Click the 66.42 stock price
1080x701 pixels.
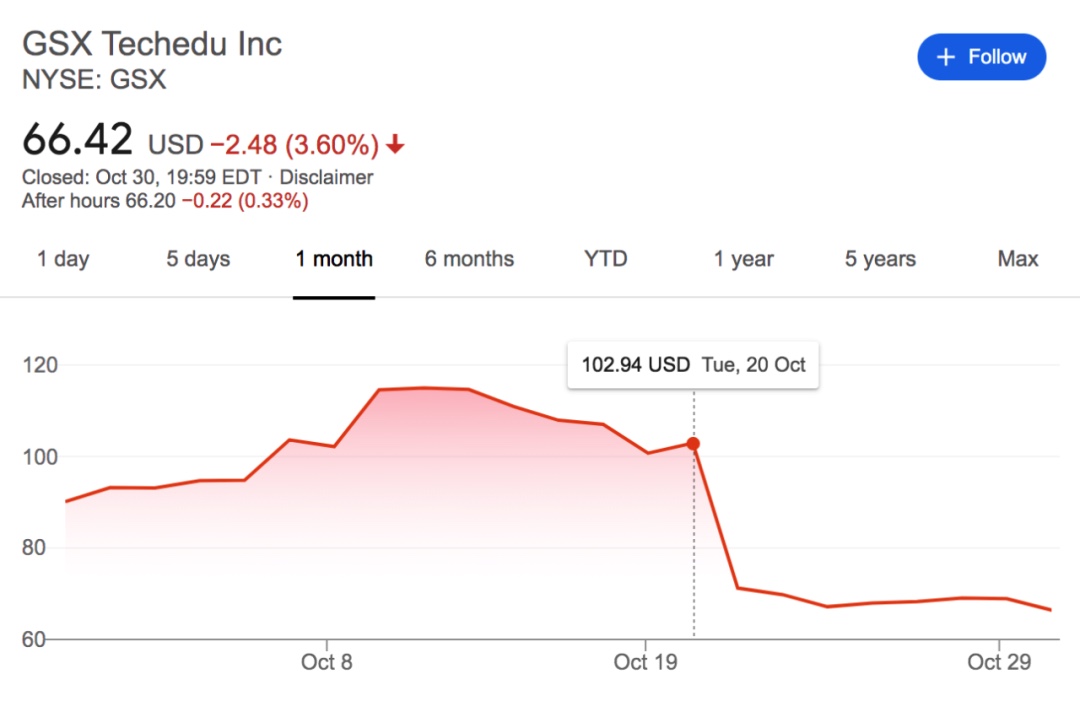(x=78, y=140)
